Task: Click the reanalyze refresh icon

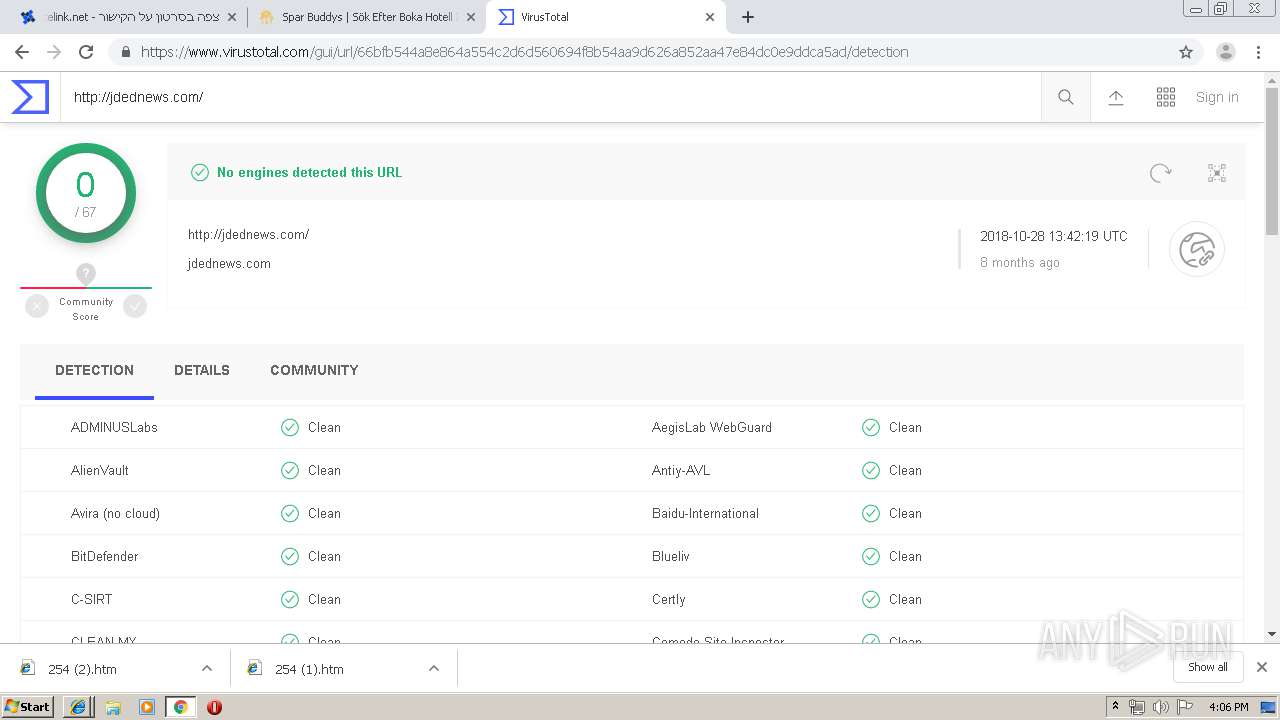Action: 1160,173
